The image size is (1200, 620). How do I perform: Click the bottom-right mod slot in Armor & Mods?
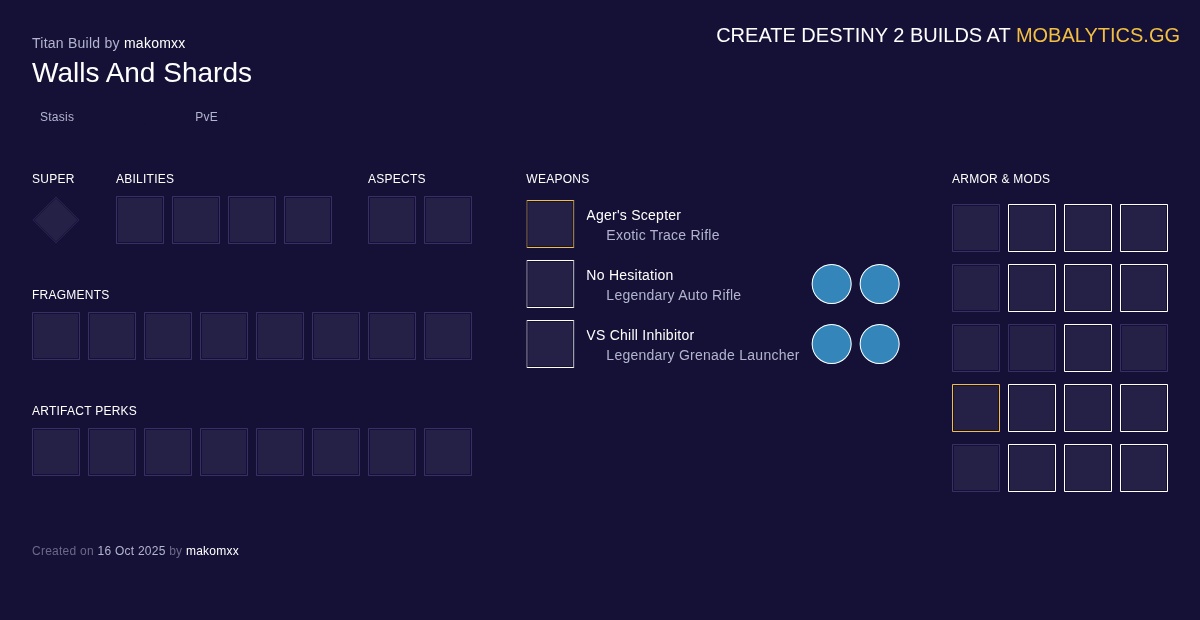point(1144,468)
